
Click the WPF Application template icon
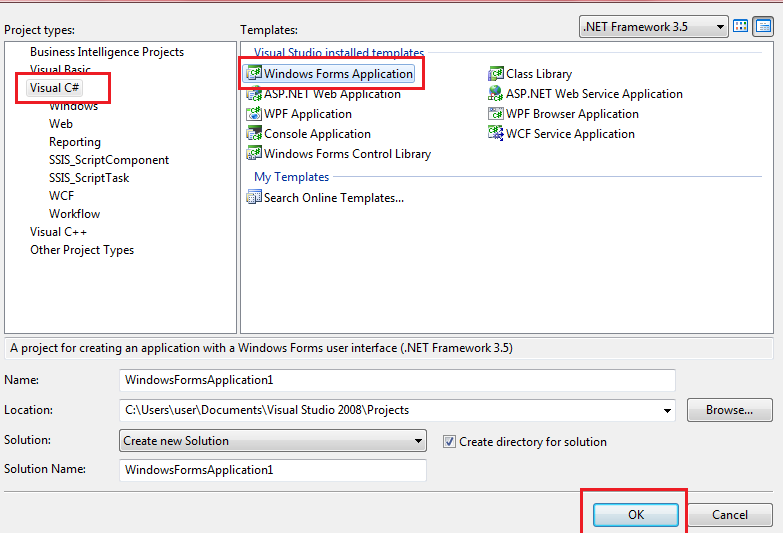254,114
